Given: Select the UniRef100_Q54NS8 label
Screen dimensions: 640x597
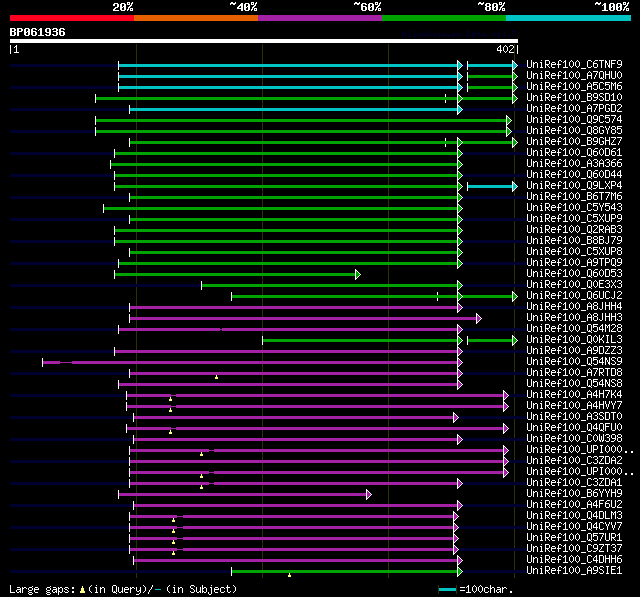Looking at the screenshot, I should click(x=574, y=384).
